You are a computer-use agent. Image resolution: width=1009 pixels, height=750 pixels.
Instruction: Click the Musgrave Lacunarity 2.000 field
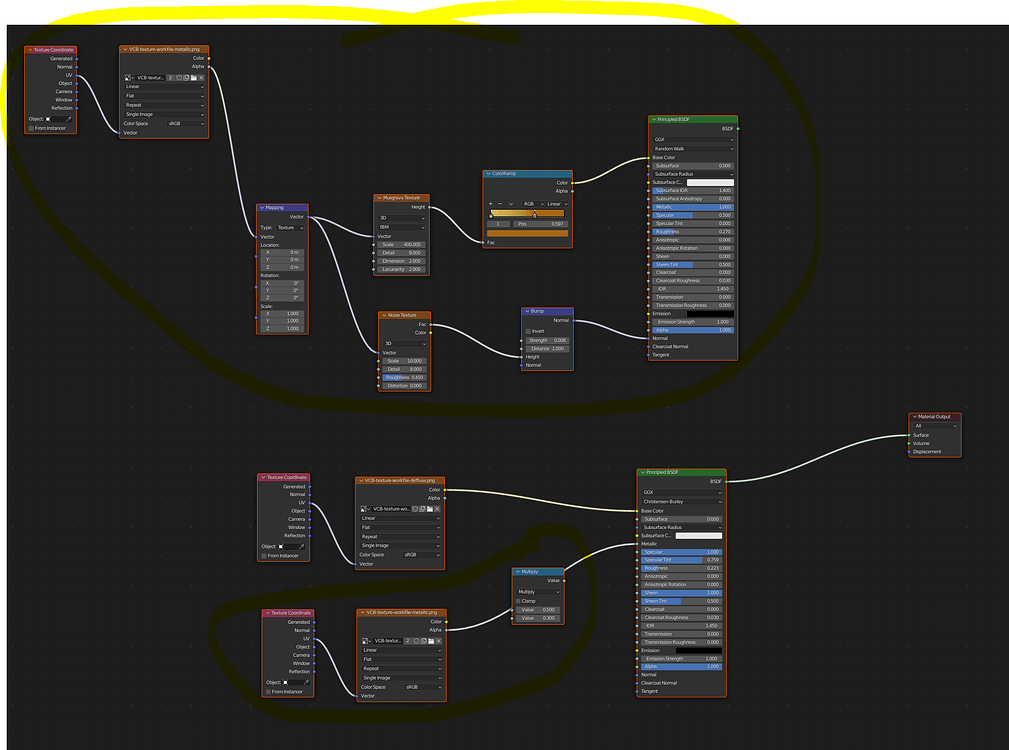pyautogui.click(x=402, y=270)
